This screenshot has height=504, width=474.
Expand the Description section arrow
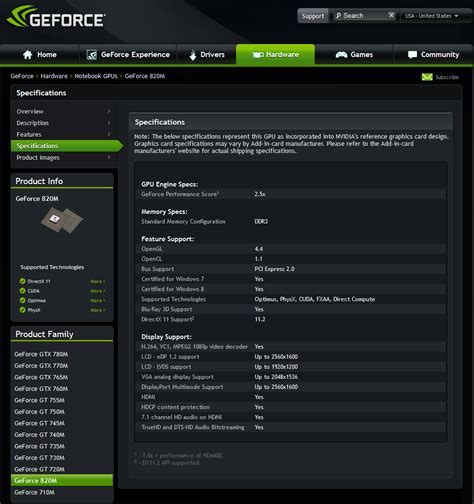pos(109,123)
